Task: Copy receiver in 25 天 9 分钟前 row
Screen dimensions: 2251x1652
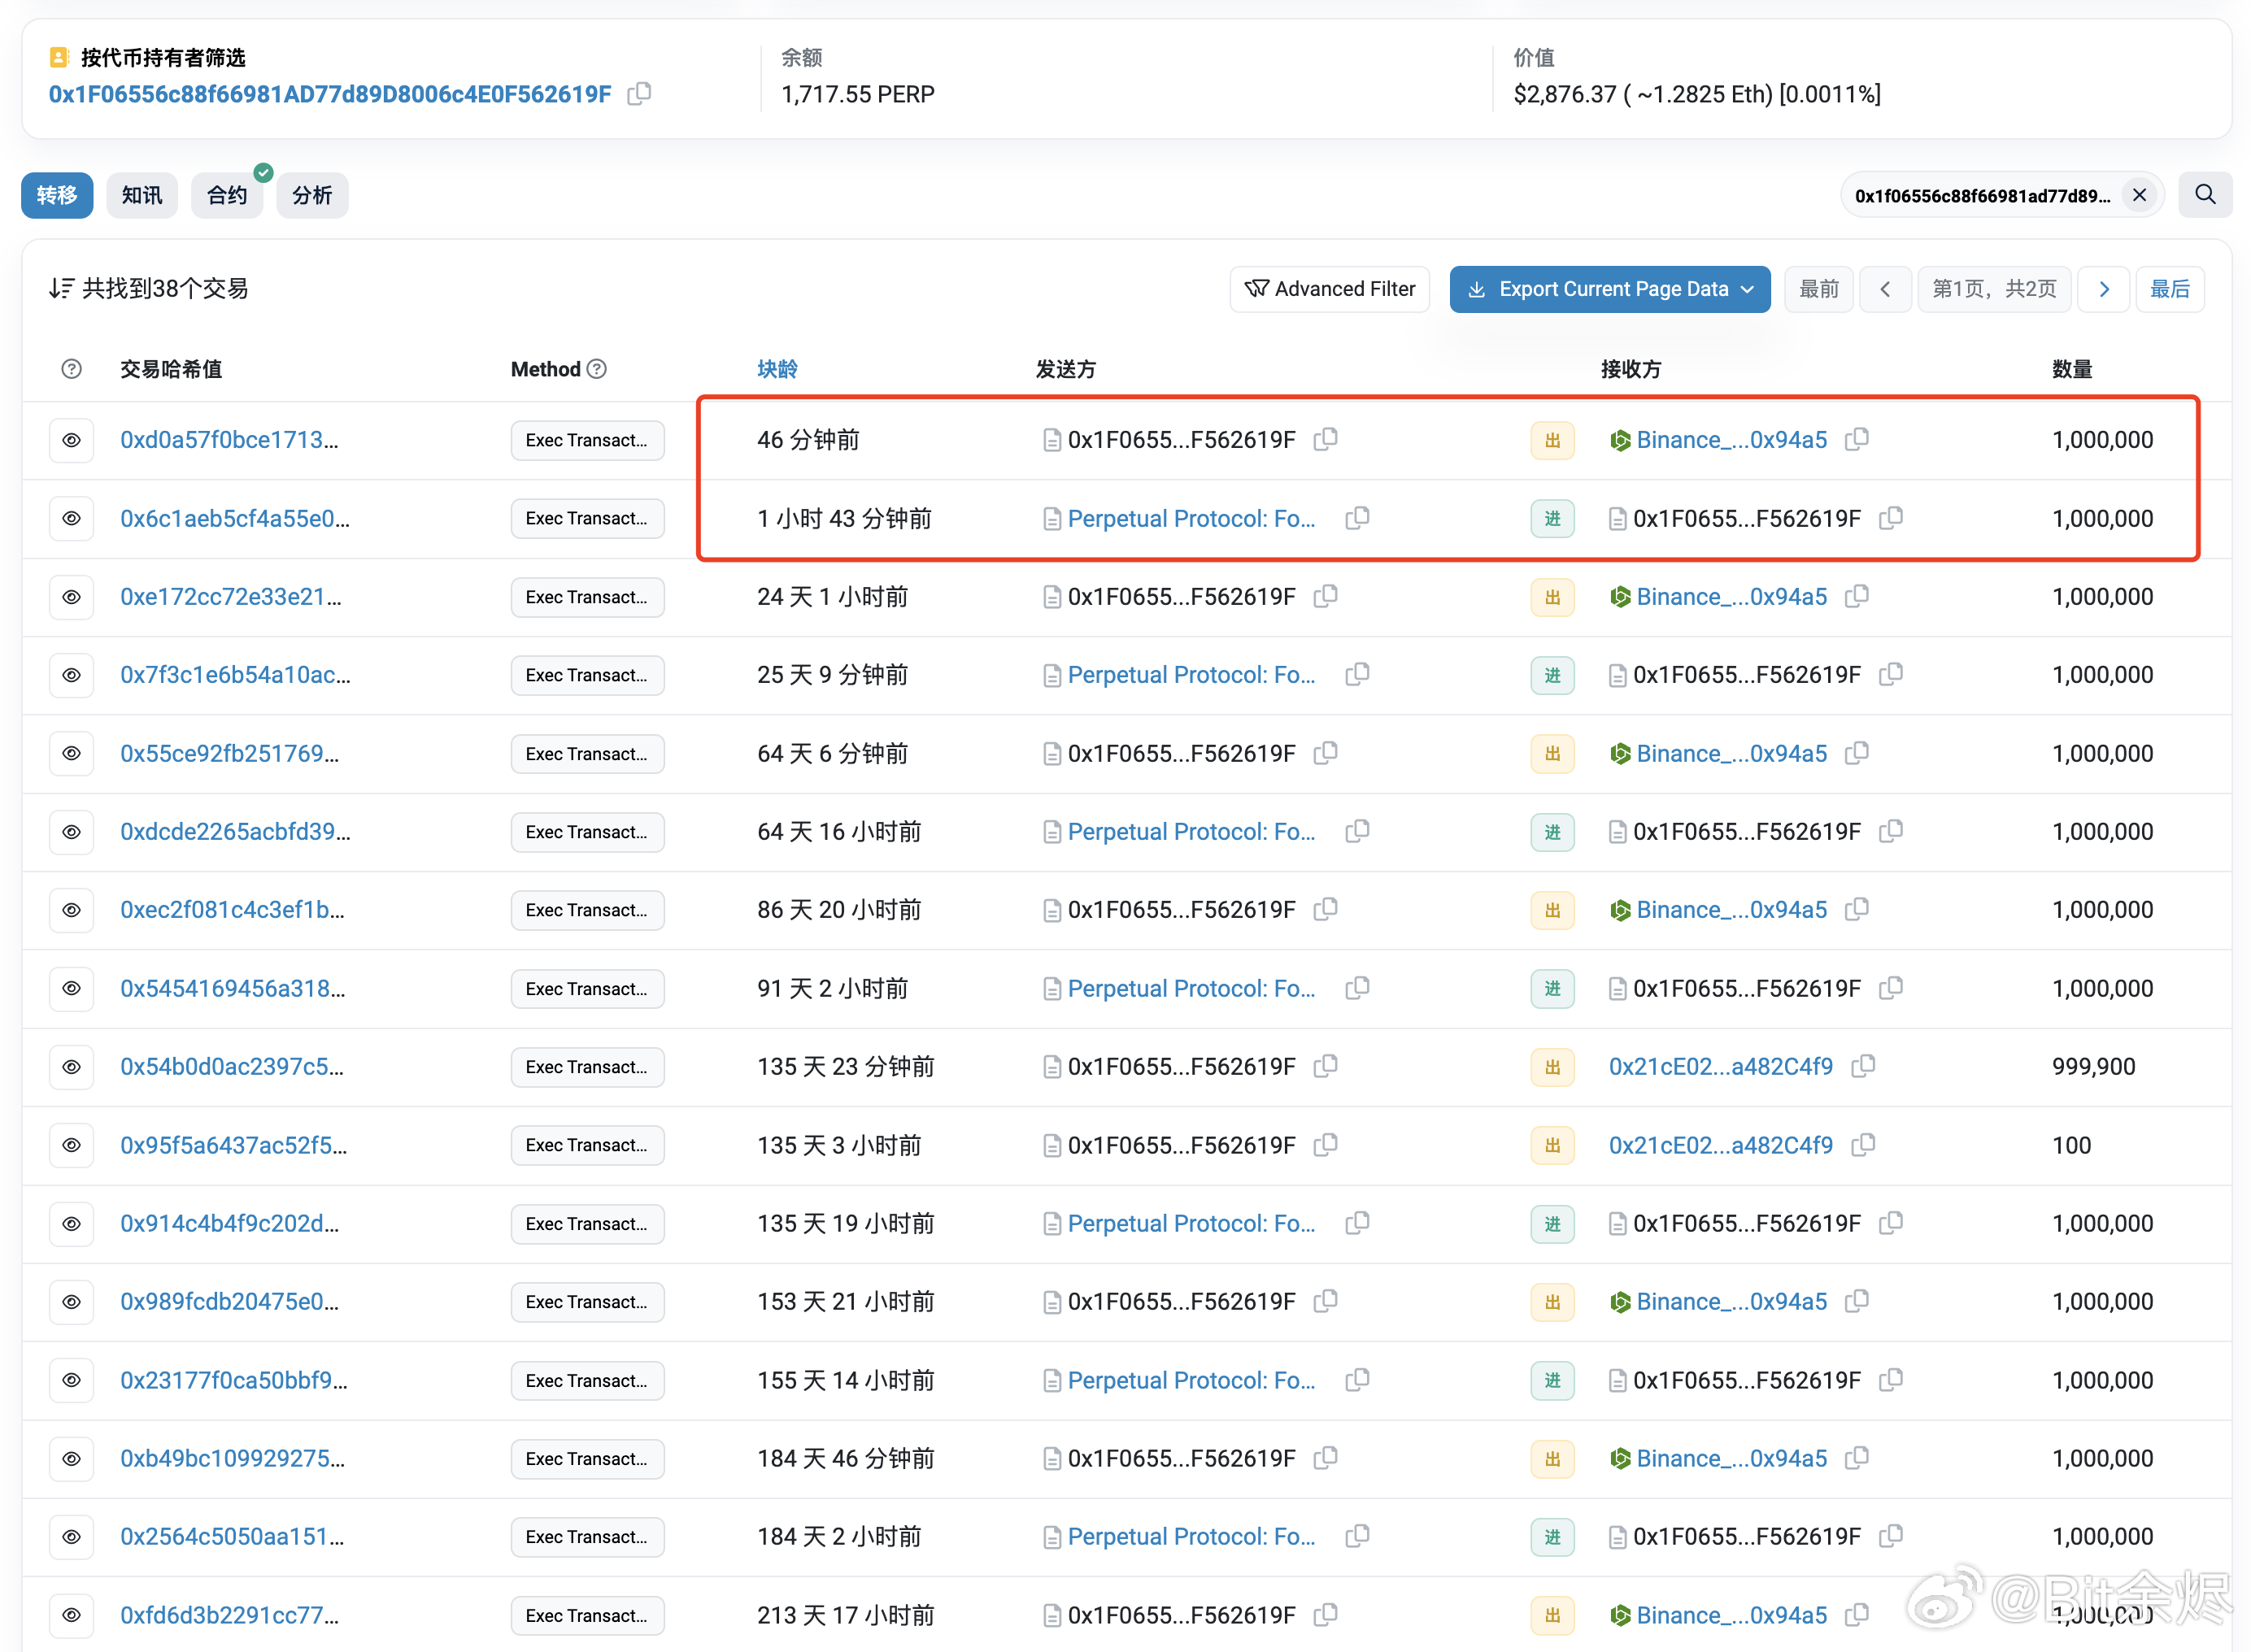Action: click(x=1890, y=674)
